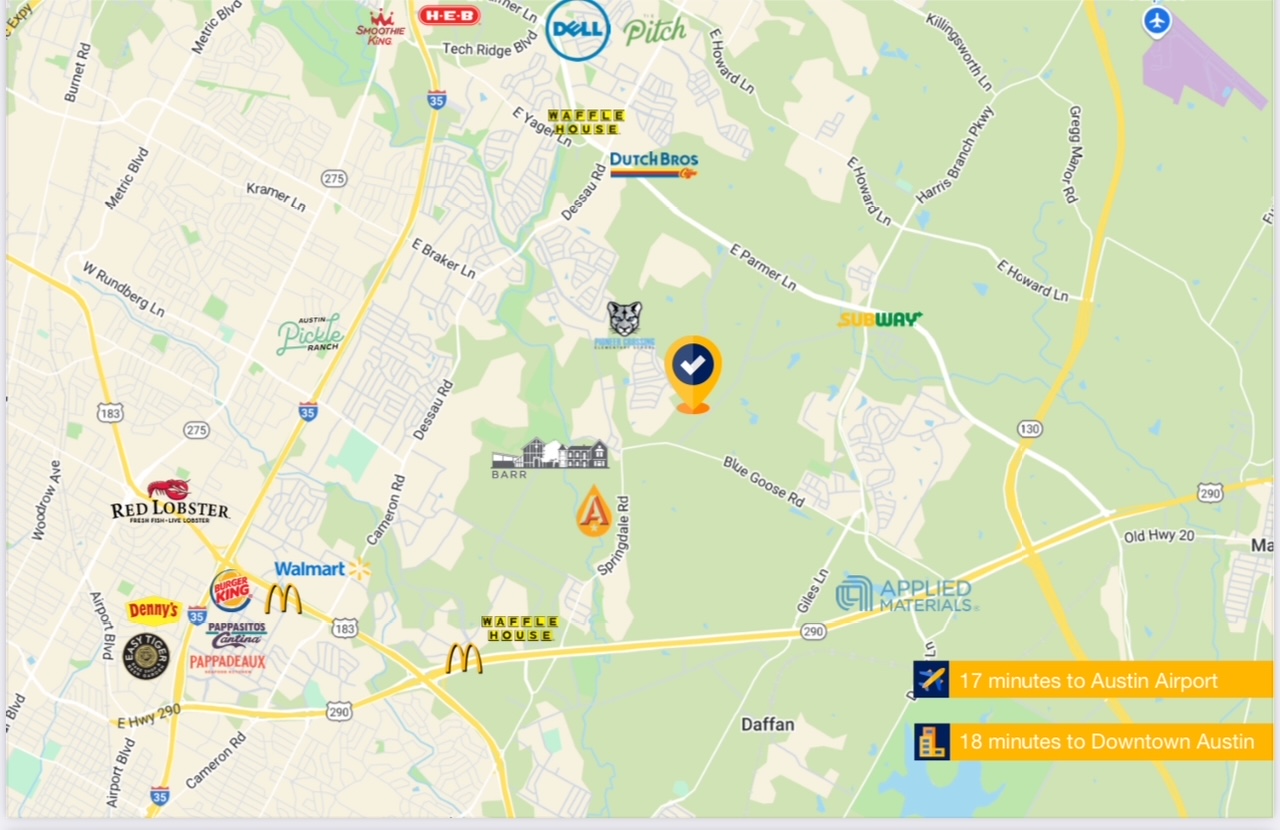
Task: Click the orange A shield marker
Action: [594, 510]
